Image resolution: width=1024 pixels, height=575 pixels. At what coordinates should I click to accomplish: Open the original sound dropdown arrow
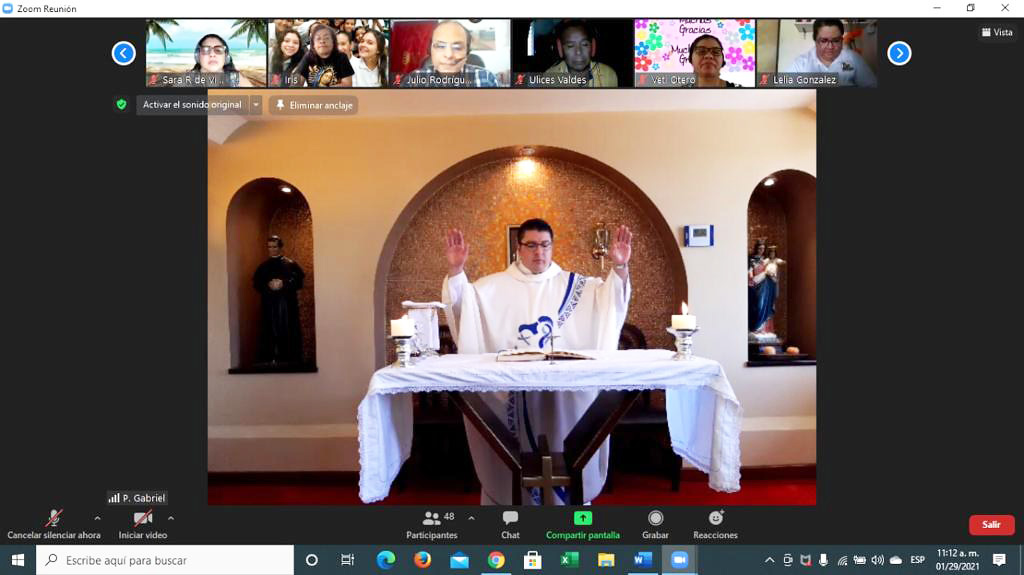[x=256, y=105]
